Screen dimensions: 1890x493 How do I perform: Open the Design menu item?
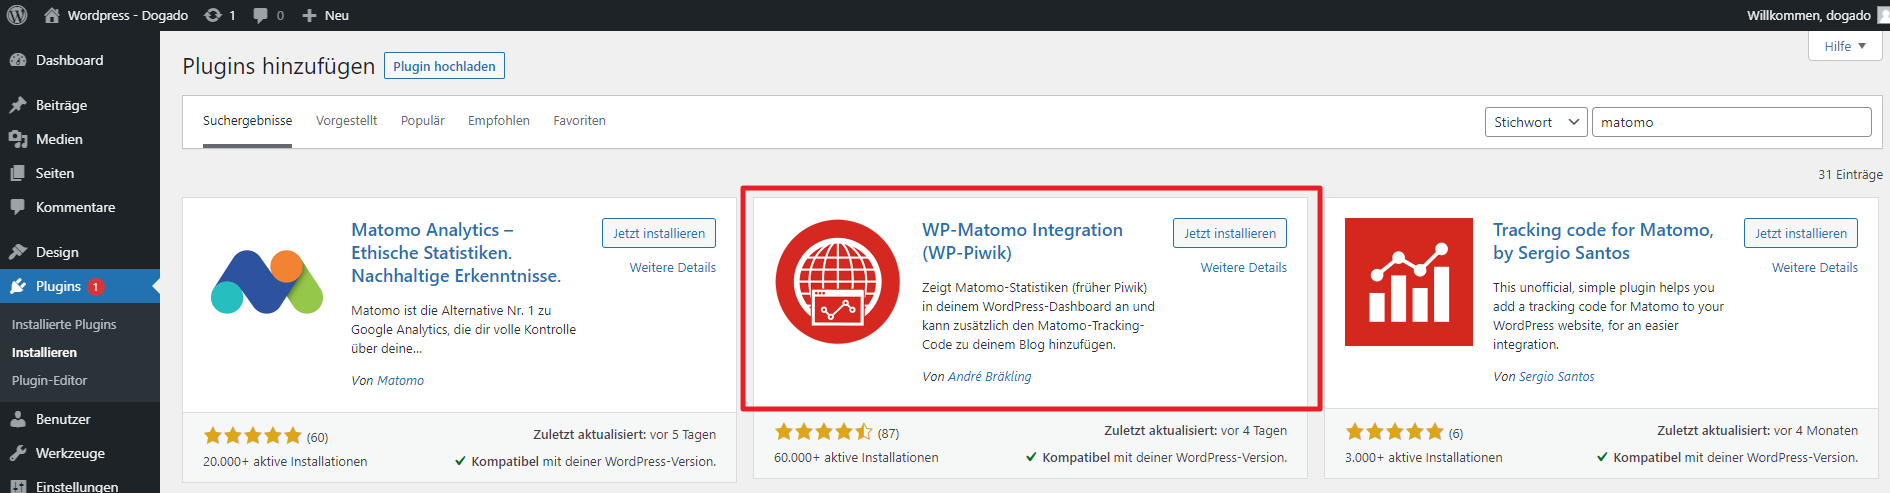[x=80, y=252]
